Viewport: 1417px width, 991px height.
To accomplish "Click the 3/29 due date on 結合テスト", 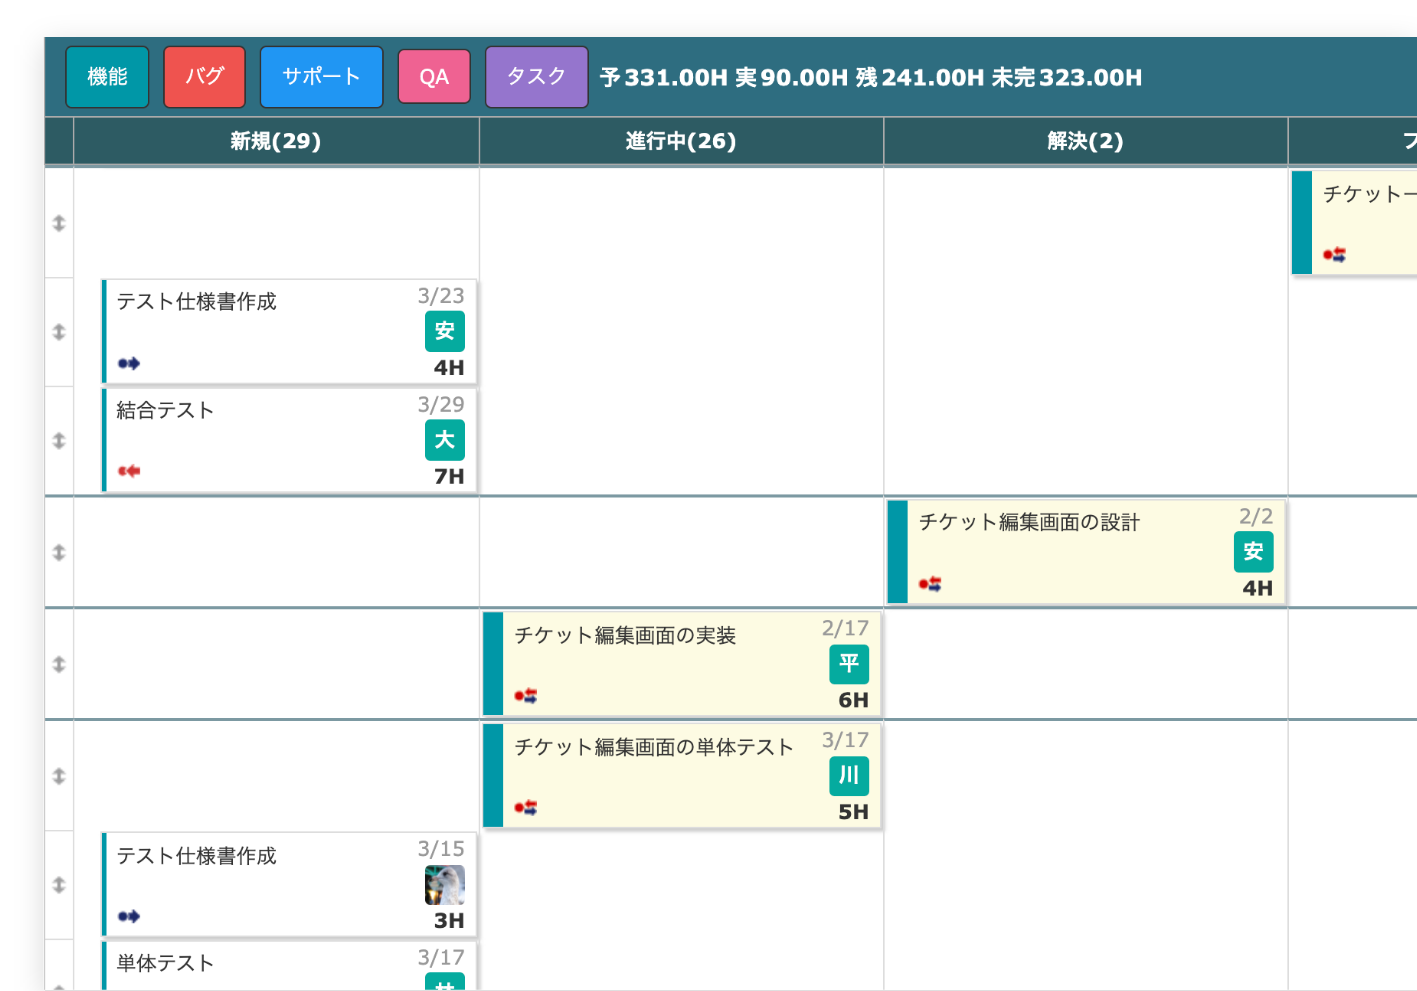I will coord(441,404).
